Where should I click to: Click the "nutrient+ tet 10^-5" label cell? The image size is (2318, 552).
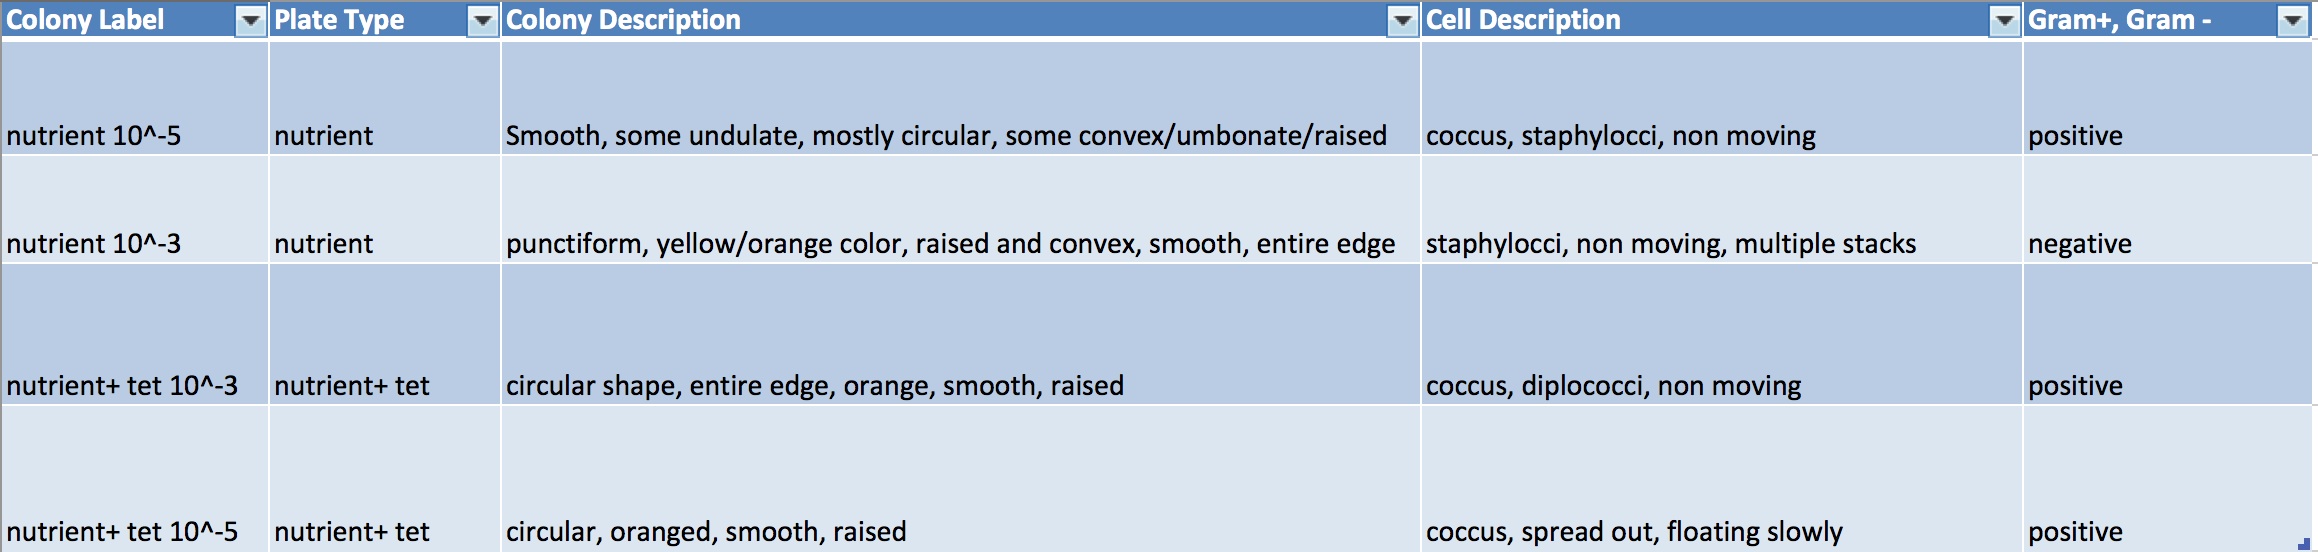click(122, 531)
